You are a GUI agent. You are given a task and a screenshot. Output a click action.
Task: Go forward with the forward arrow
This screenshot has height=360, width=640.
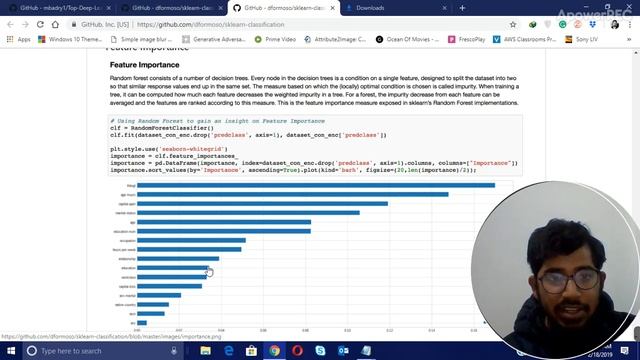(x=25, y=24)
